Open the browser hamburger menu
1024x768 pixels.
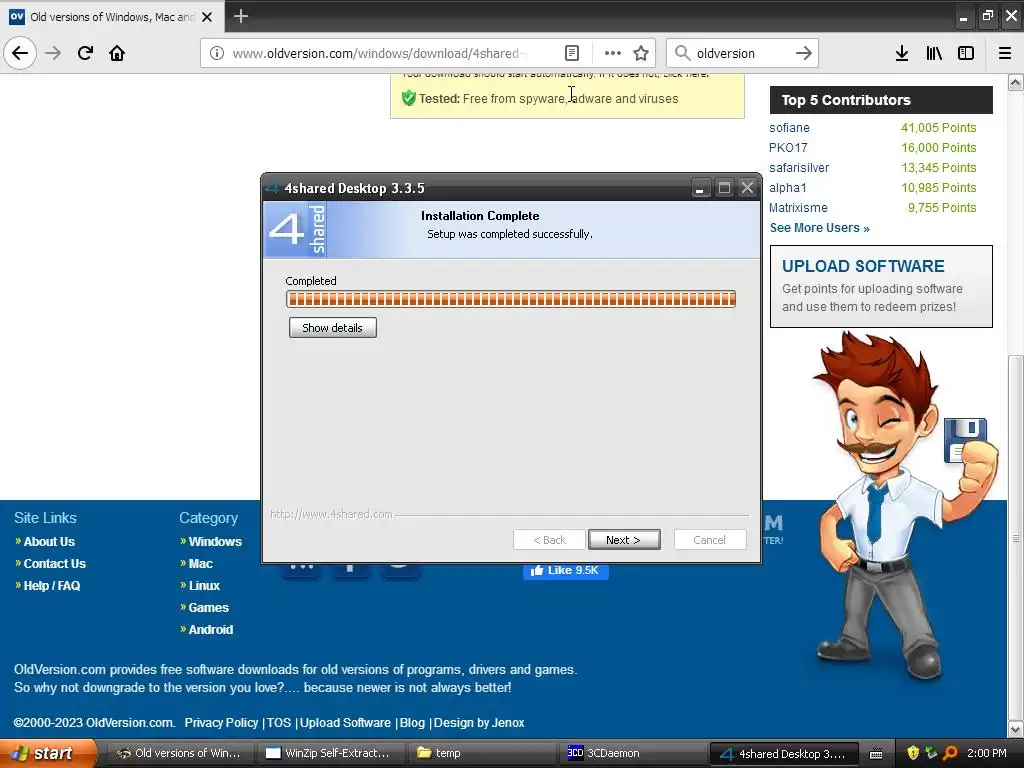(x=1005, y=53)
